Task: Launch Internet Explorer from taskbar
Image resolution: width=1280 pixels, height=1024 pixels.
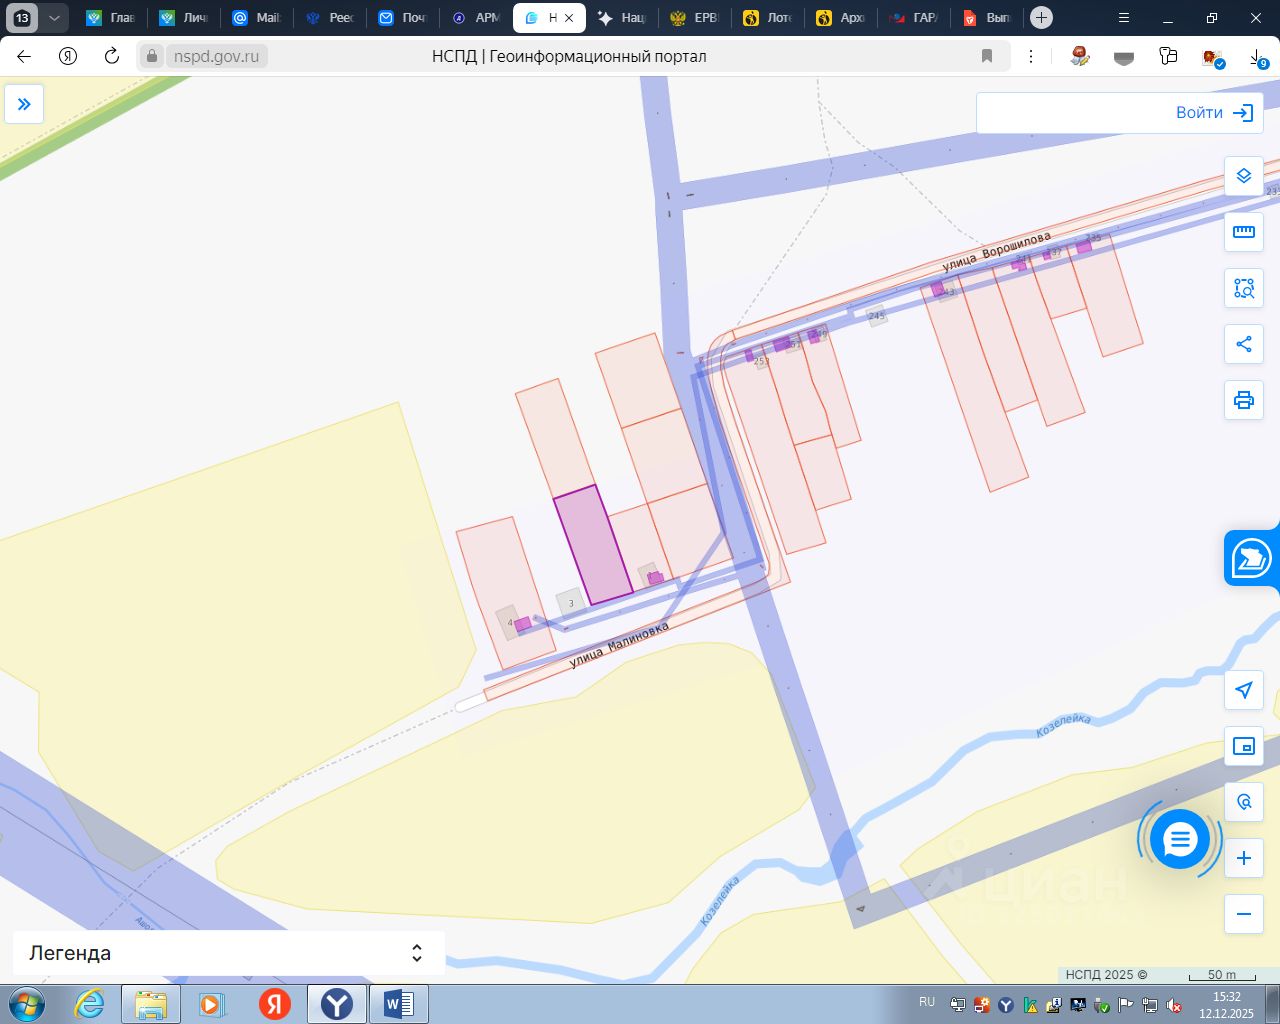Action: 90,1004
